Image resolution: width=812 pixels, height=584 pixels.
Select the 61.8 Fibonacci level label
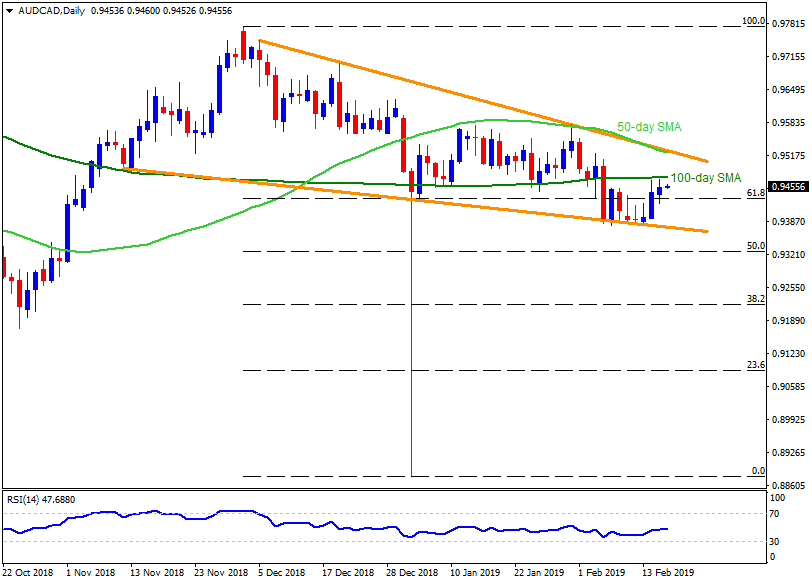click(x=755, y=192)
